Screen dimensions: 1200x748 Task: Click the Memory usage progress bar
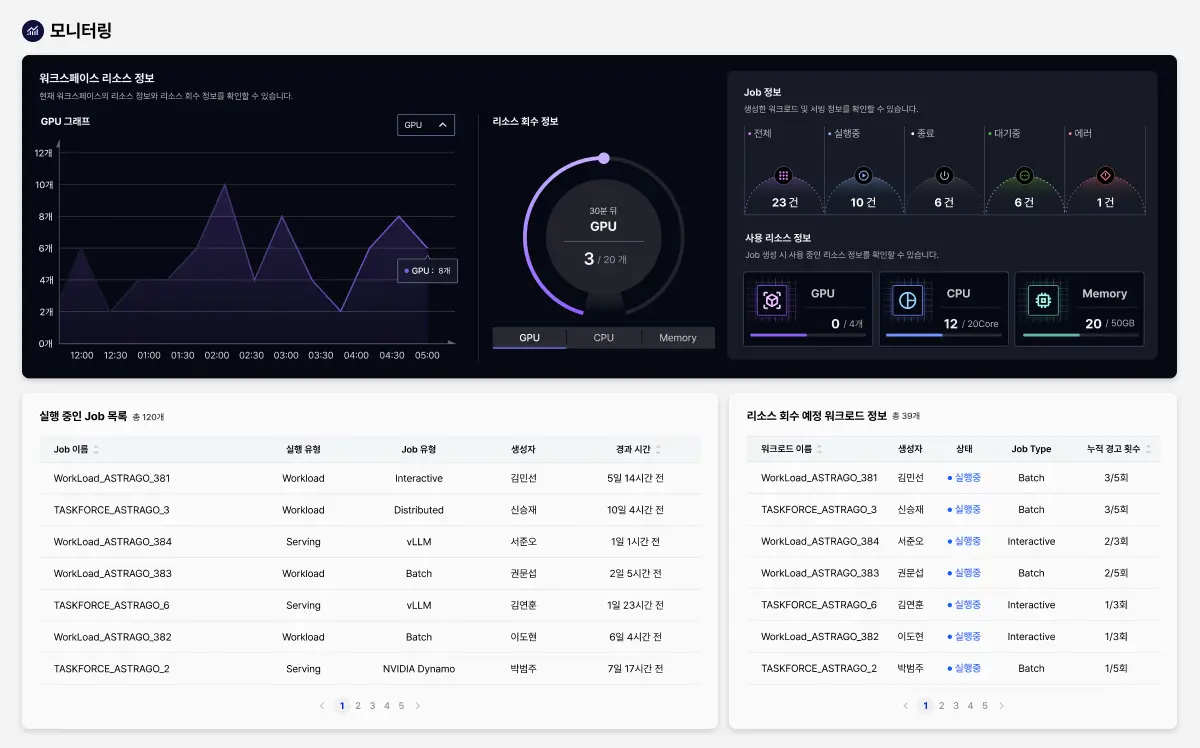tap(1080, 335)
